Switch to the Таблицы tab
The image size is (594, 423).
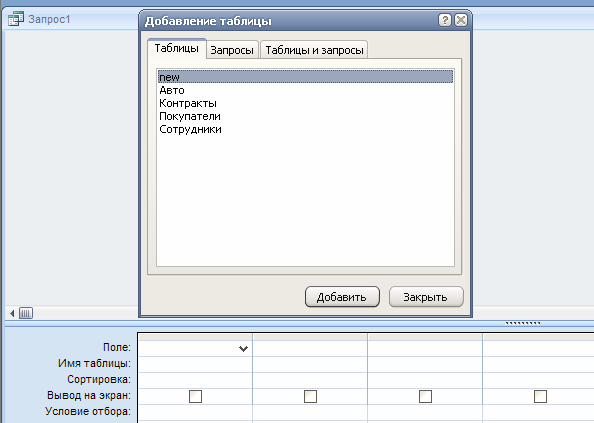177,48
